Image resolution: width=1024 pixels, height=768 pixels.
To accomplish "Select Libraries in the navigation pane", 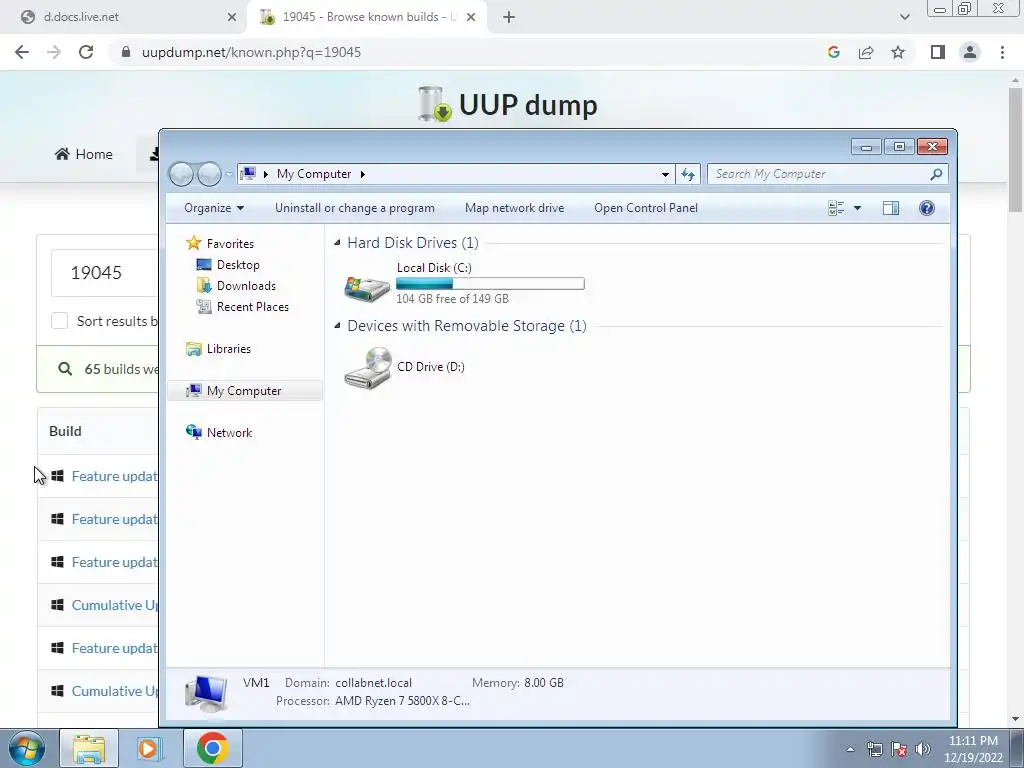I will click(229, 349).
